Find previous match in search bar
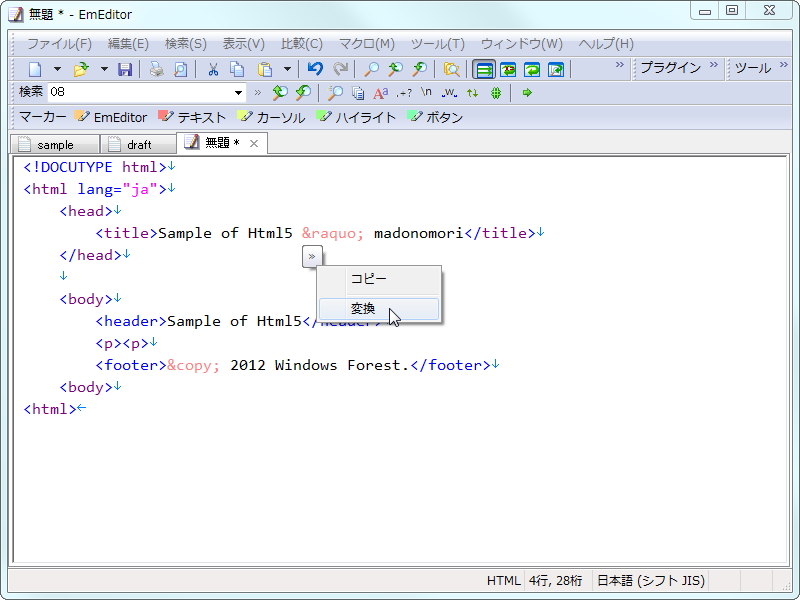 click(279, 92)
